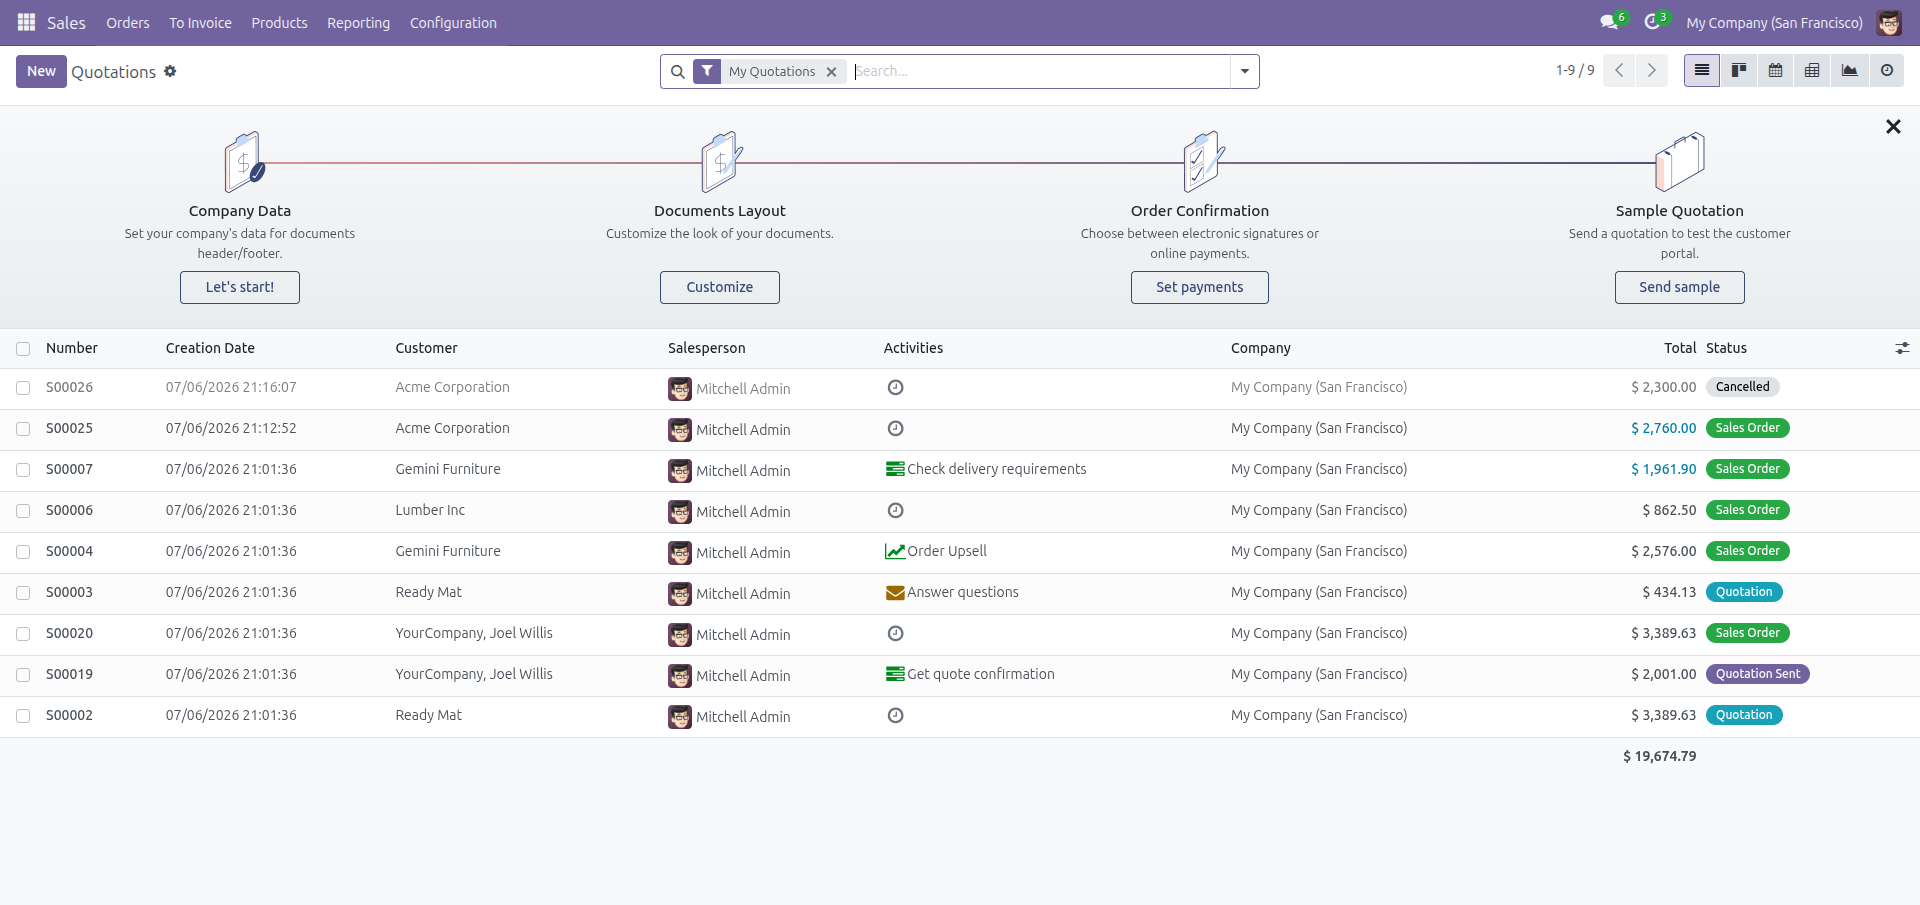Switch to Kanban view

point(1739,71)
